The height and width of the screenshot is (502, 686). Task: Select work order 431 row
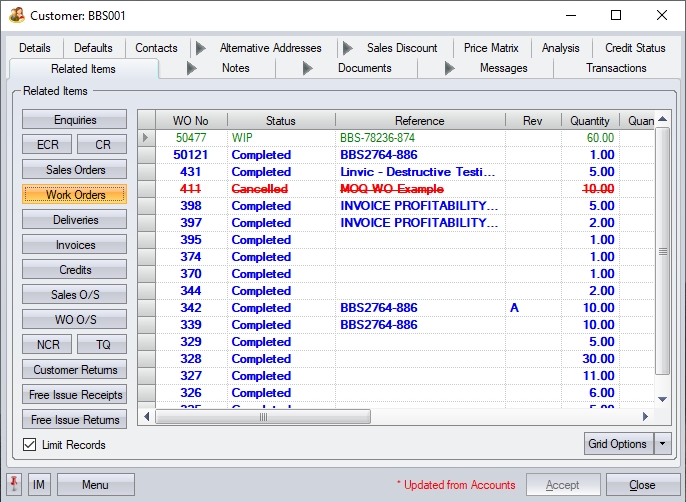click(x=300, y=172)
